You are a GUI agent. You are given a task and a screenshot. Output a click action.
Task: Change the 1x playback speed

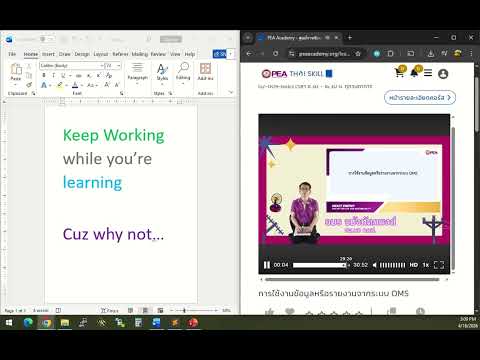[x=426, y=265]
